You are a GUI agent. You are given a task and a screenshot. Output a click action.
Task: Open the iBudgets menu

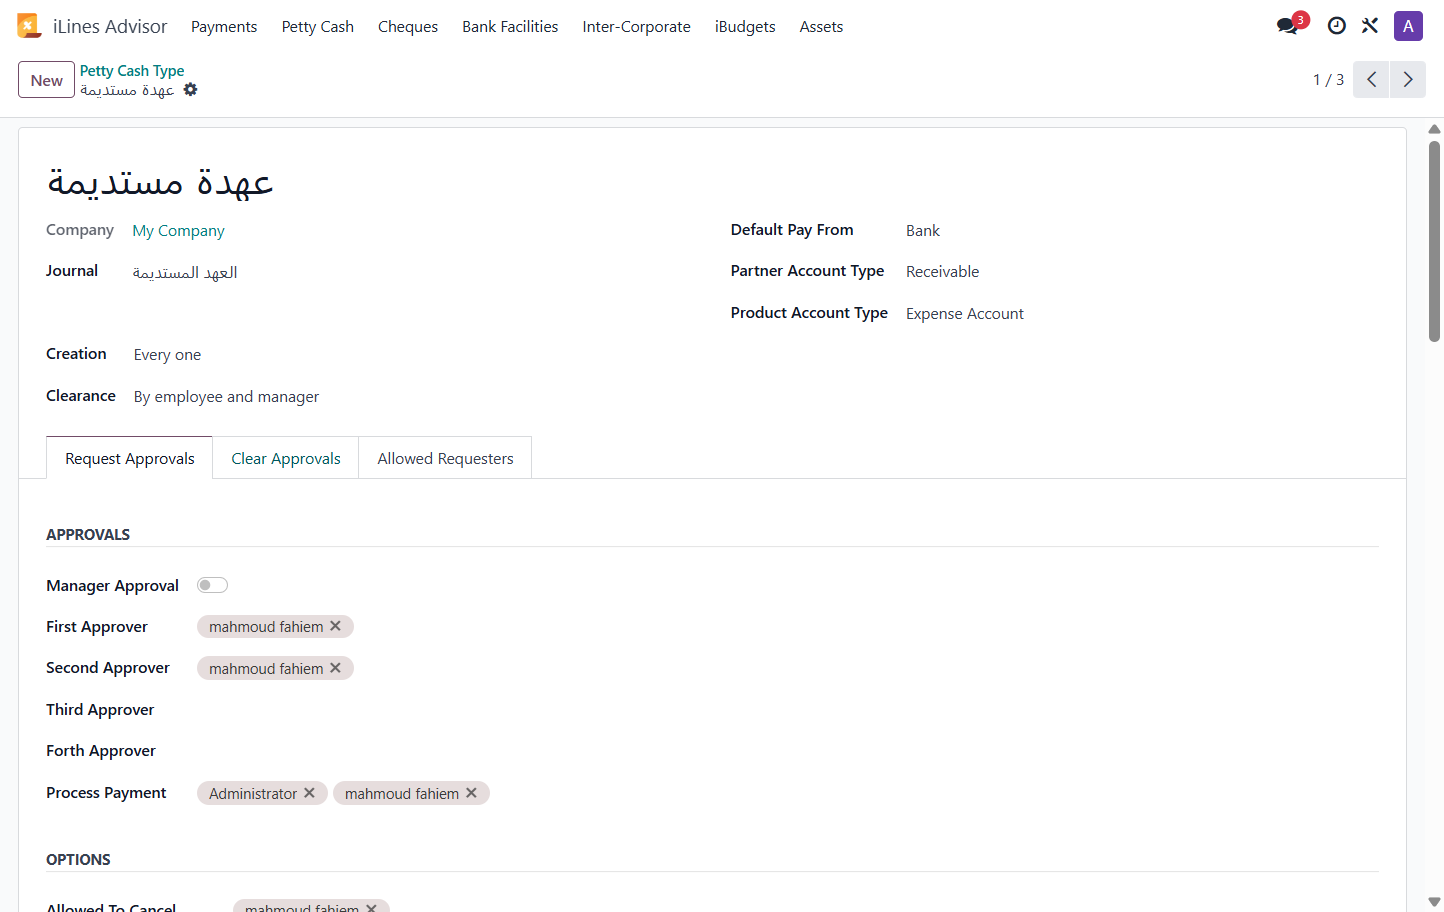[745, 27]
